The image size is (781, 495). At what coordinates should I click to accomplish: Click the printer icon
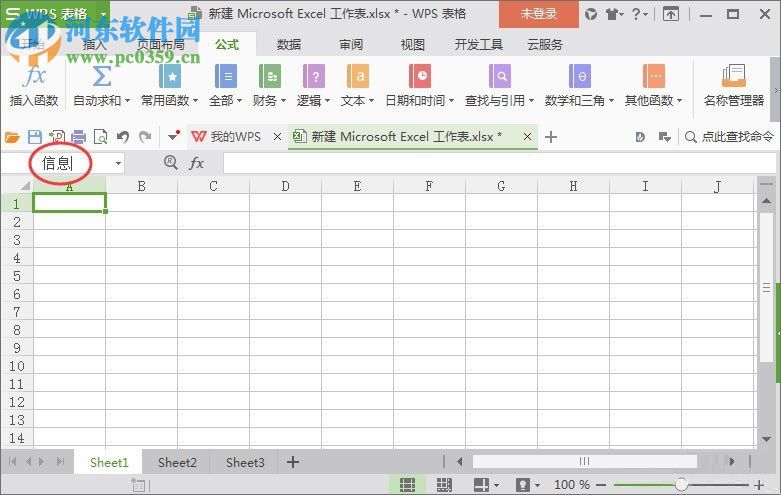point(79,136)
